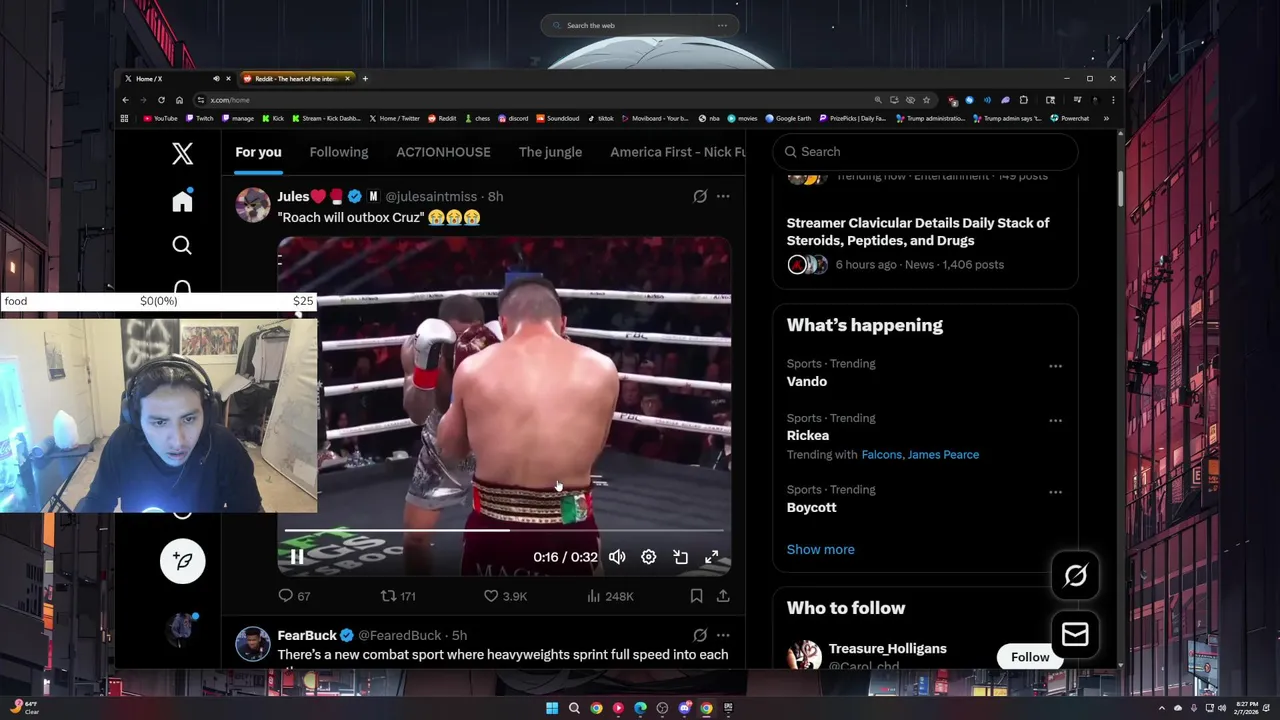The width and height of the screenshot is (1280, 720).
Task: Click the Chrome home button
Action: coord(179,100)
